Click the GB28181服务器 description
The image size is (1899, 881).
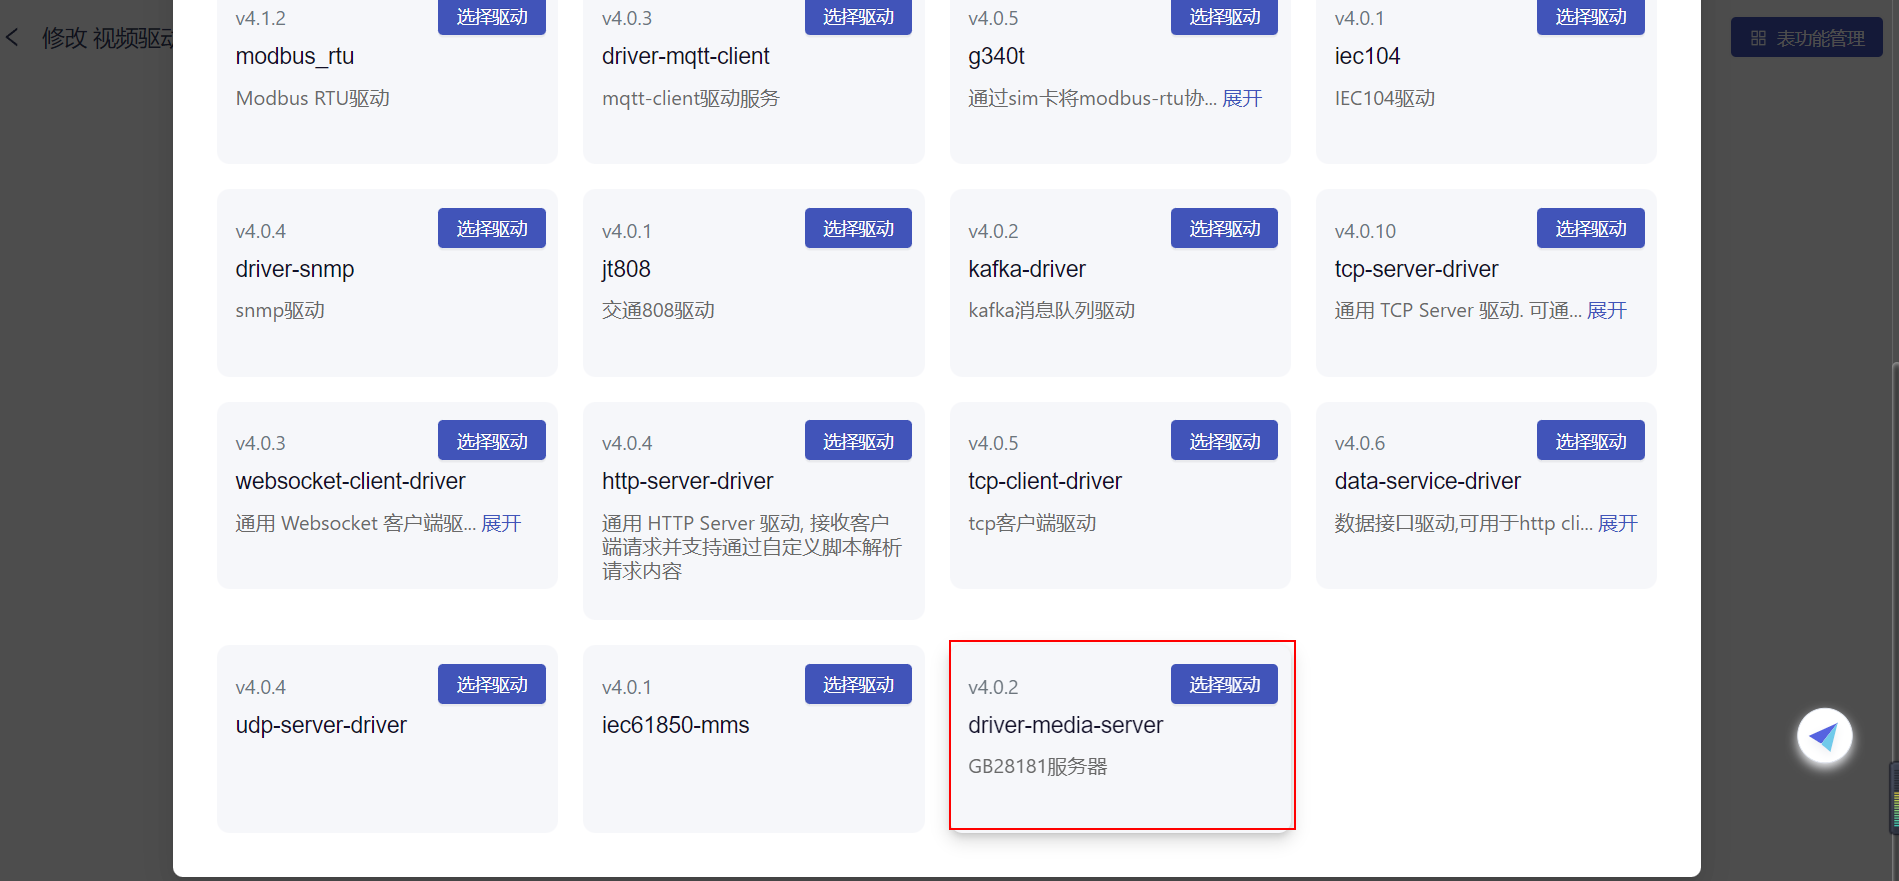[x=1038, y=766]
